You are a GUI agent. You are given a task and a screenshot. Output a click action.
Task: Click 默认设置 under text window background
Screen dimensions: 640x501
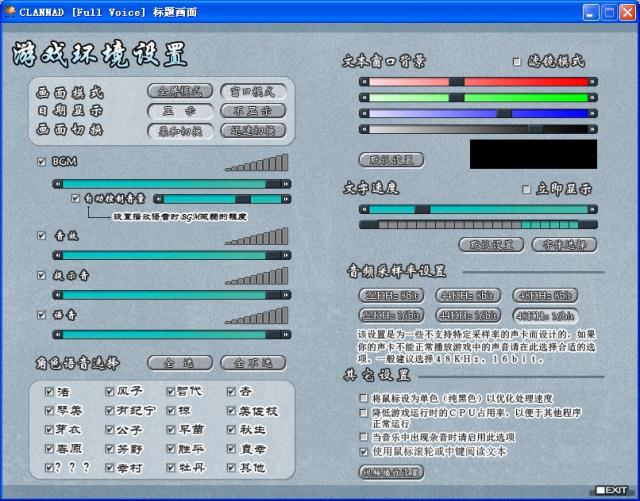[x=391, y=160]
